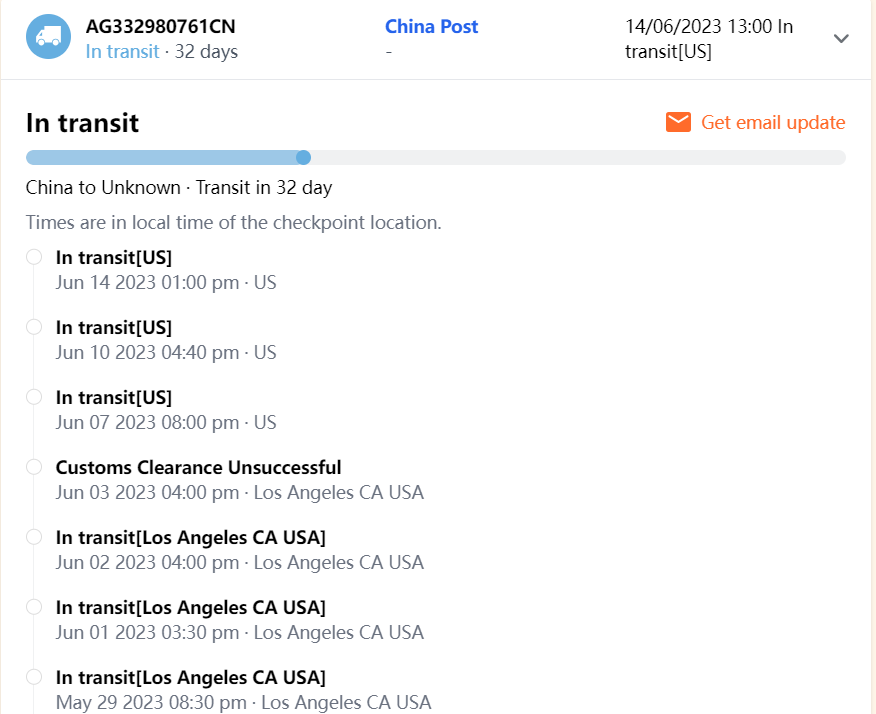Open the China Post carrier link
Image resolution: width=876 pixels, height=714 pixels.
(x=431, y=27)
